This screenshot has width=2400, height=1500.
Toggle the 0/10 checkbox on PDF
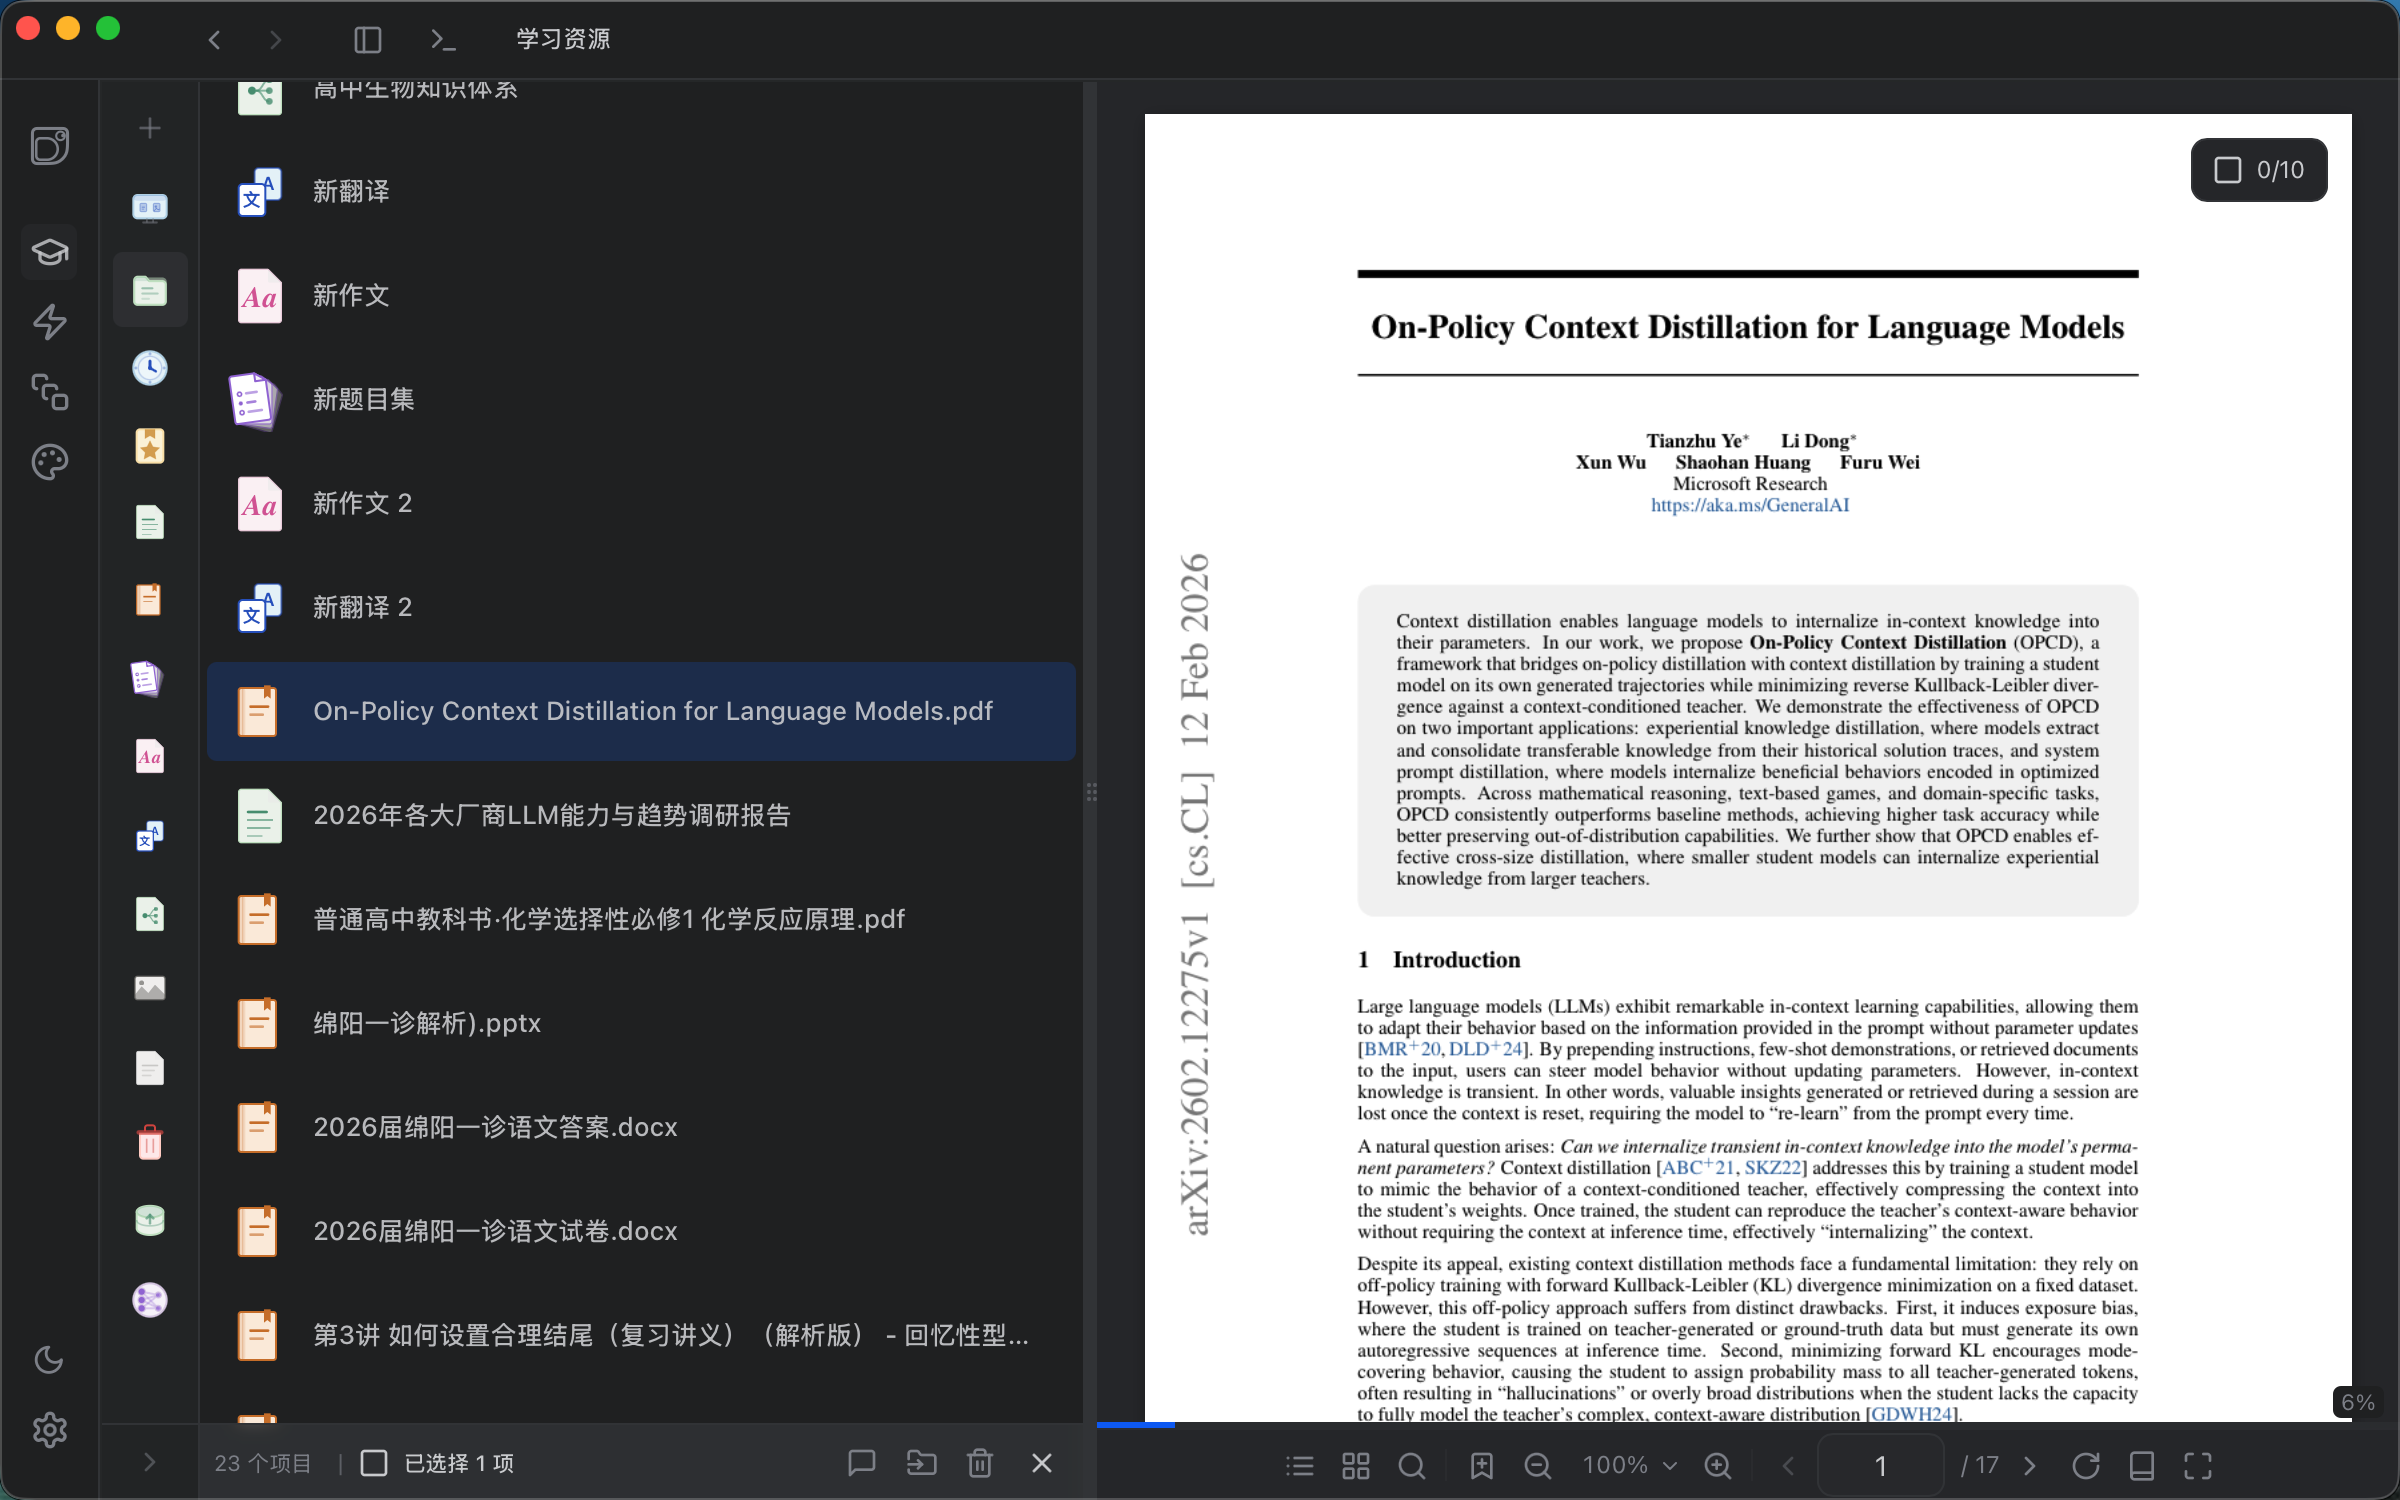(2228, 170)
